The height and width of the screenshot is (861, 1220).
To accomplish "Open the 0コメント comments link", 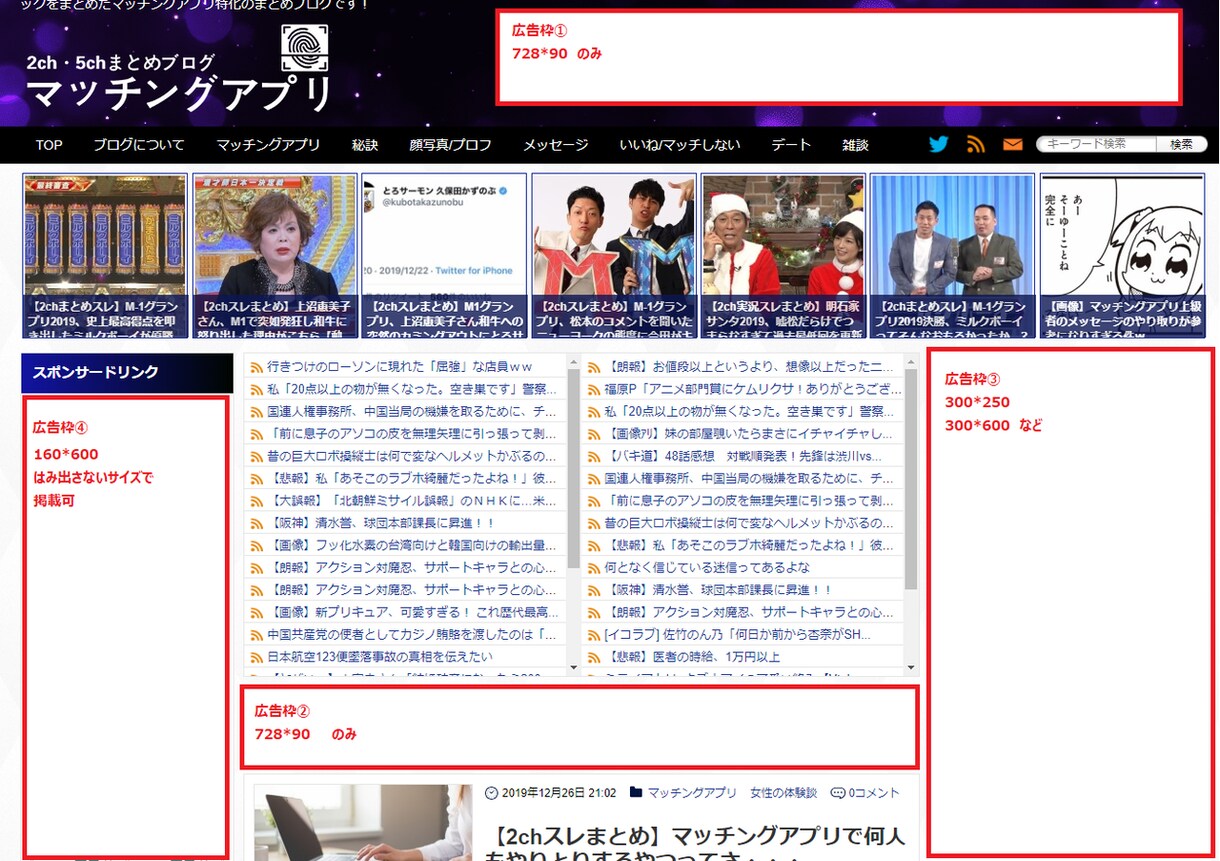I will point(874,793).
